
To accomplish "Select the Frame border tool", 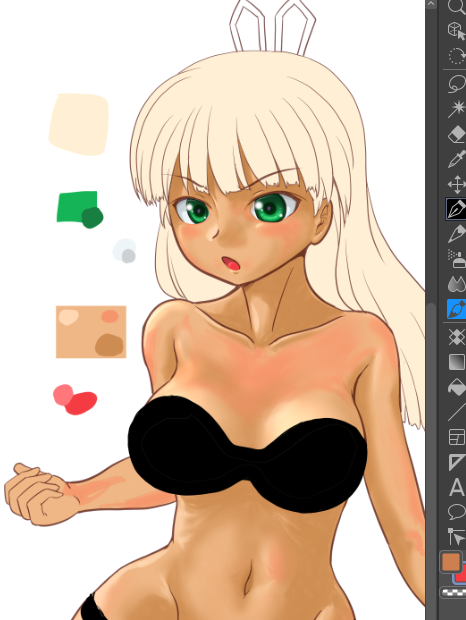I will (x=457, y=437).
